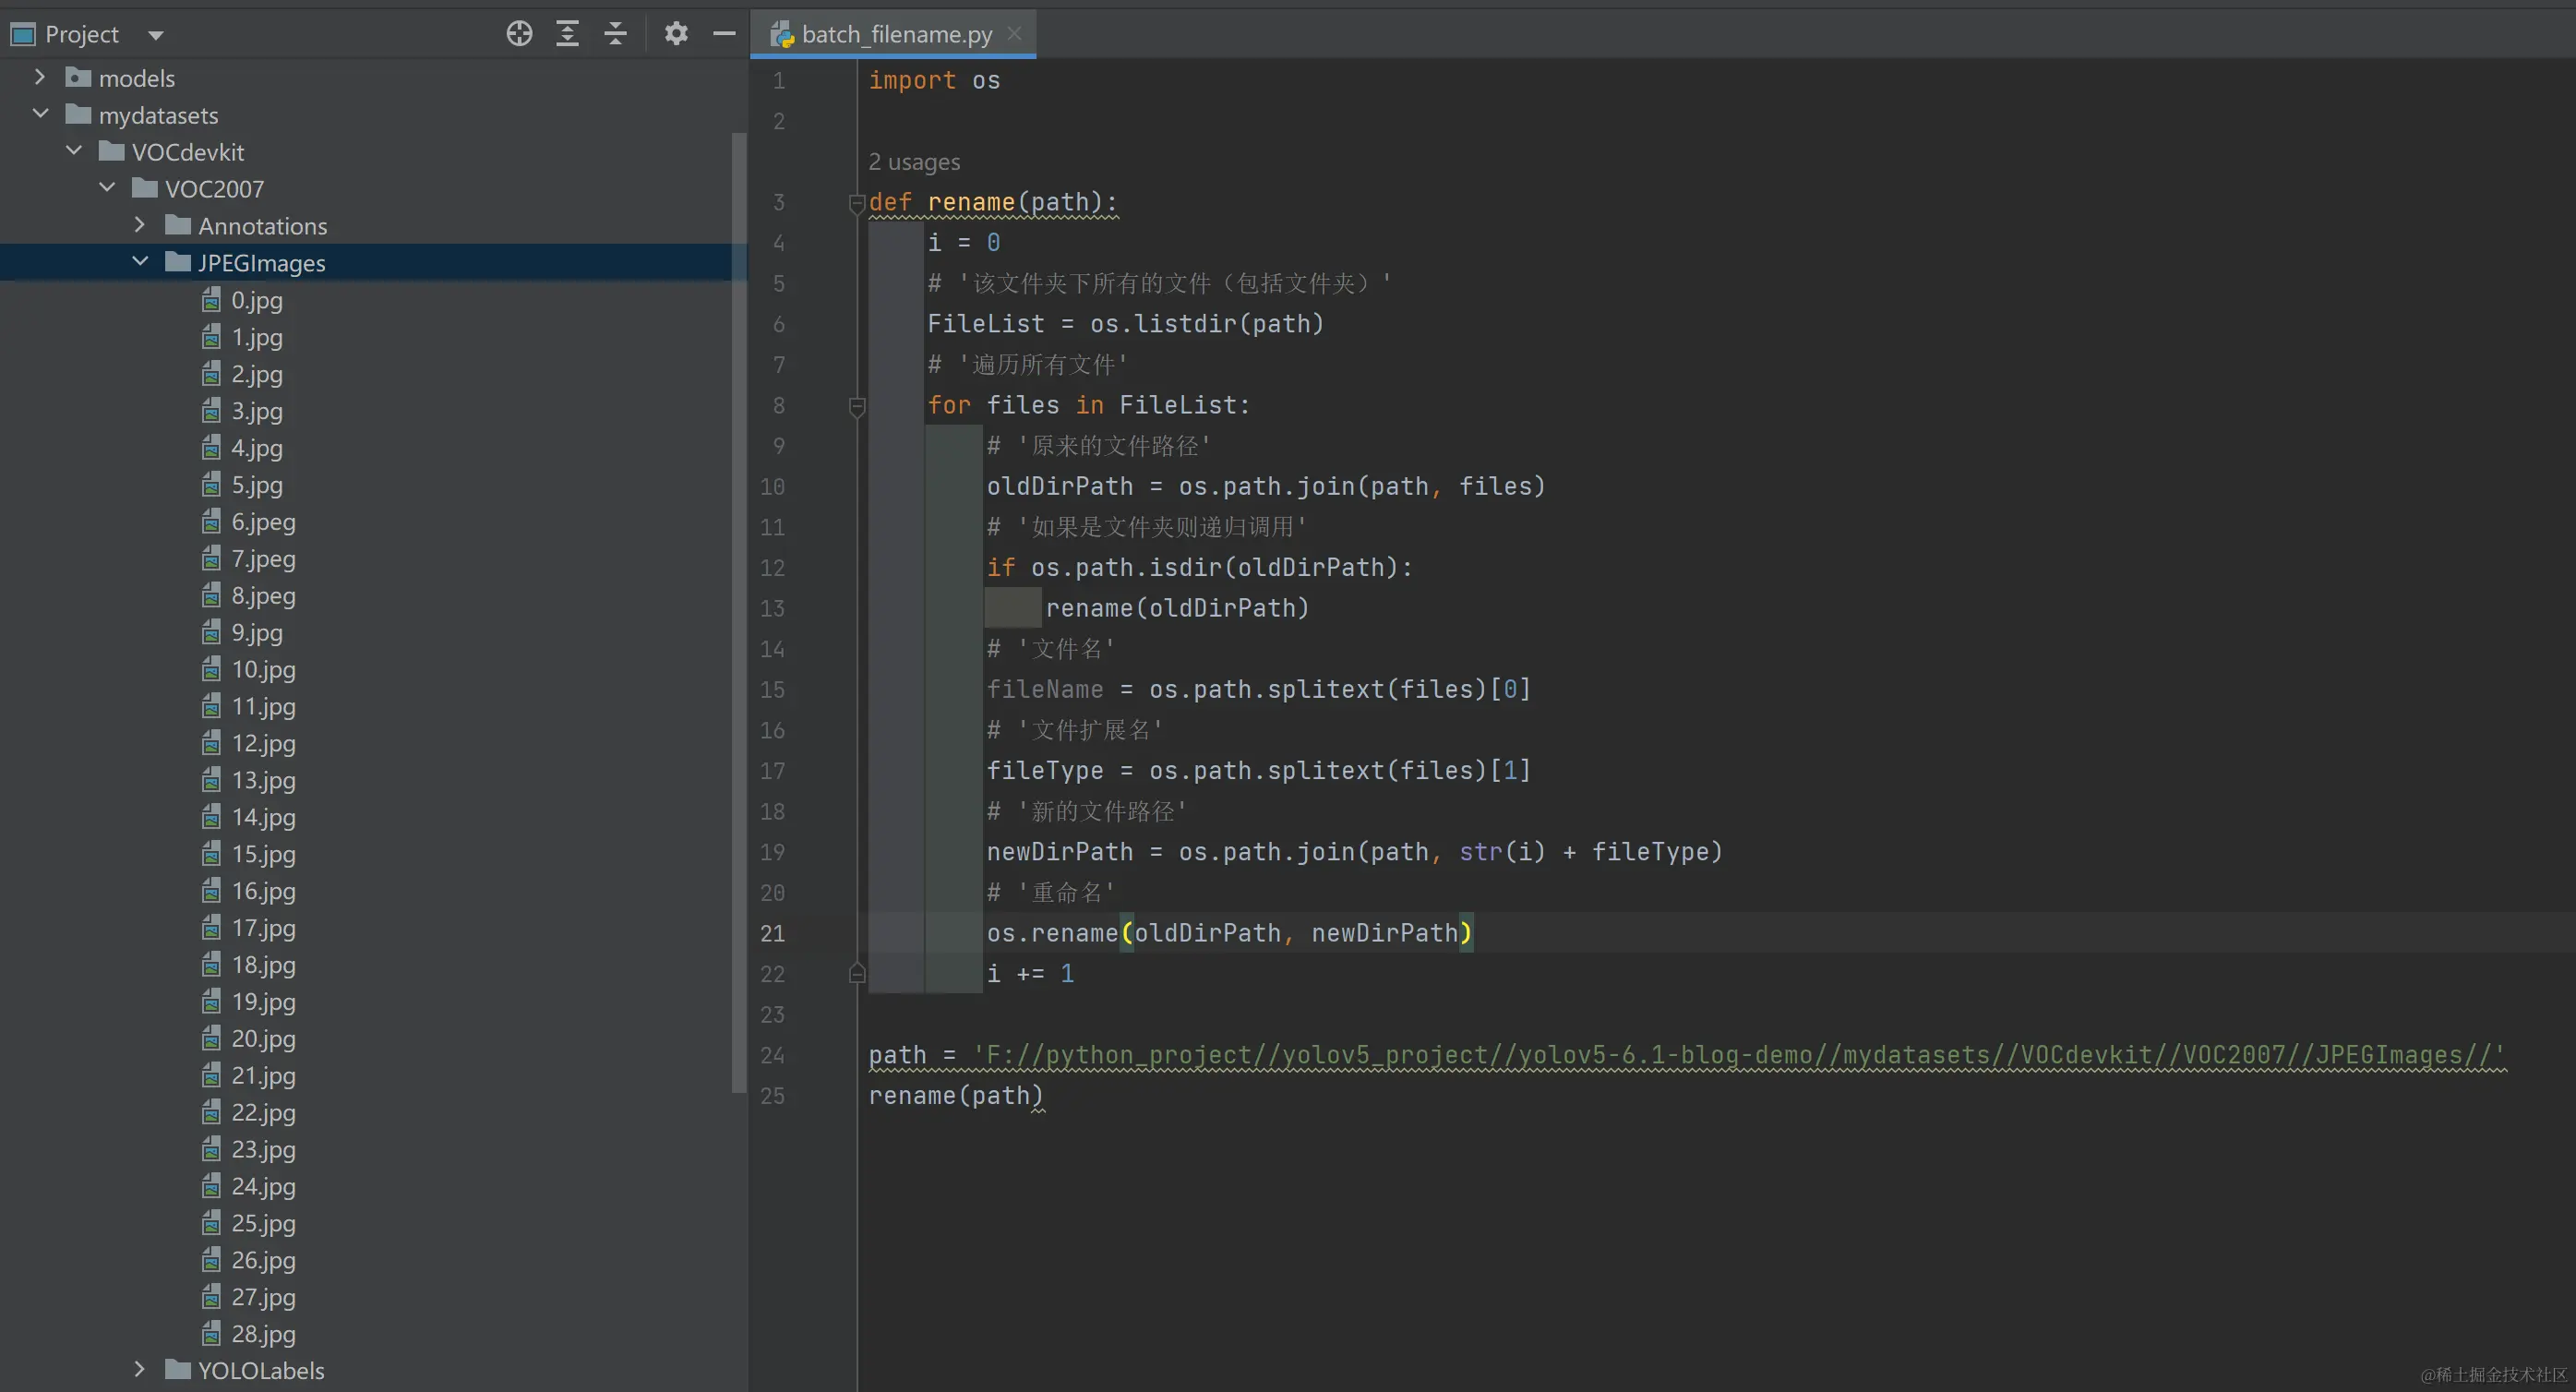Select the VOC2007 folder in tree
This screenshot has height=1392, width=2576.
[214, 189]
